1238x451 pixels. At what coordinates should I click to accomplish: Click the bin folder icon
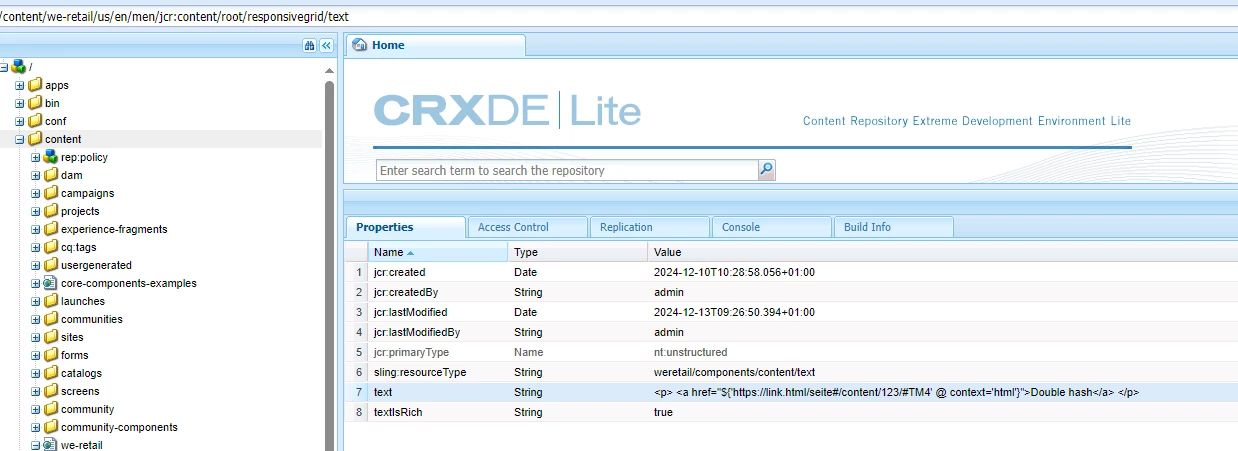point(35,103)
